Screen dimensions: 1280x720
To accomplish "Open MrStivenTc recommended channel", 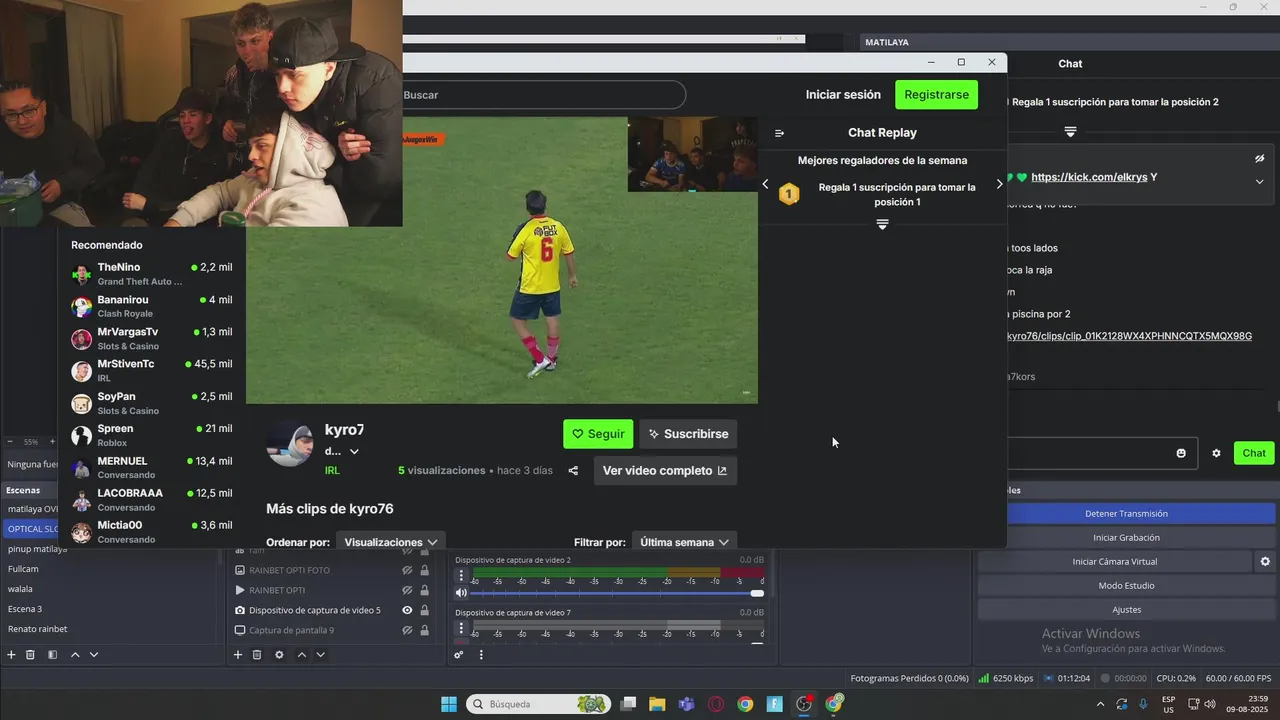I will [152, 370].
